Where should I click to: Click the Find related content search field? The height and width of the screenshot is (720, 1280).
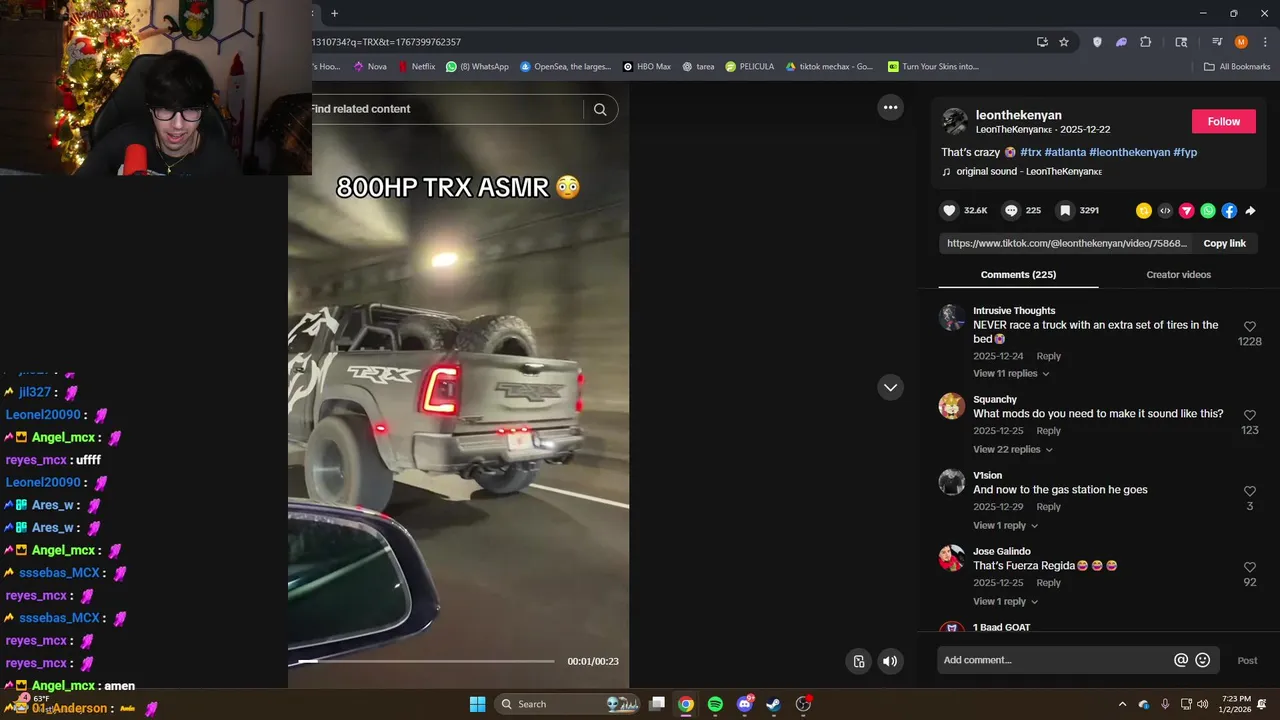(446, 109)
